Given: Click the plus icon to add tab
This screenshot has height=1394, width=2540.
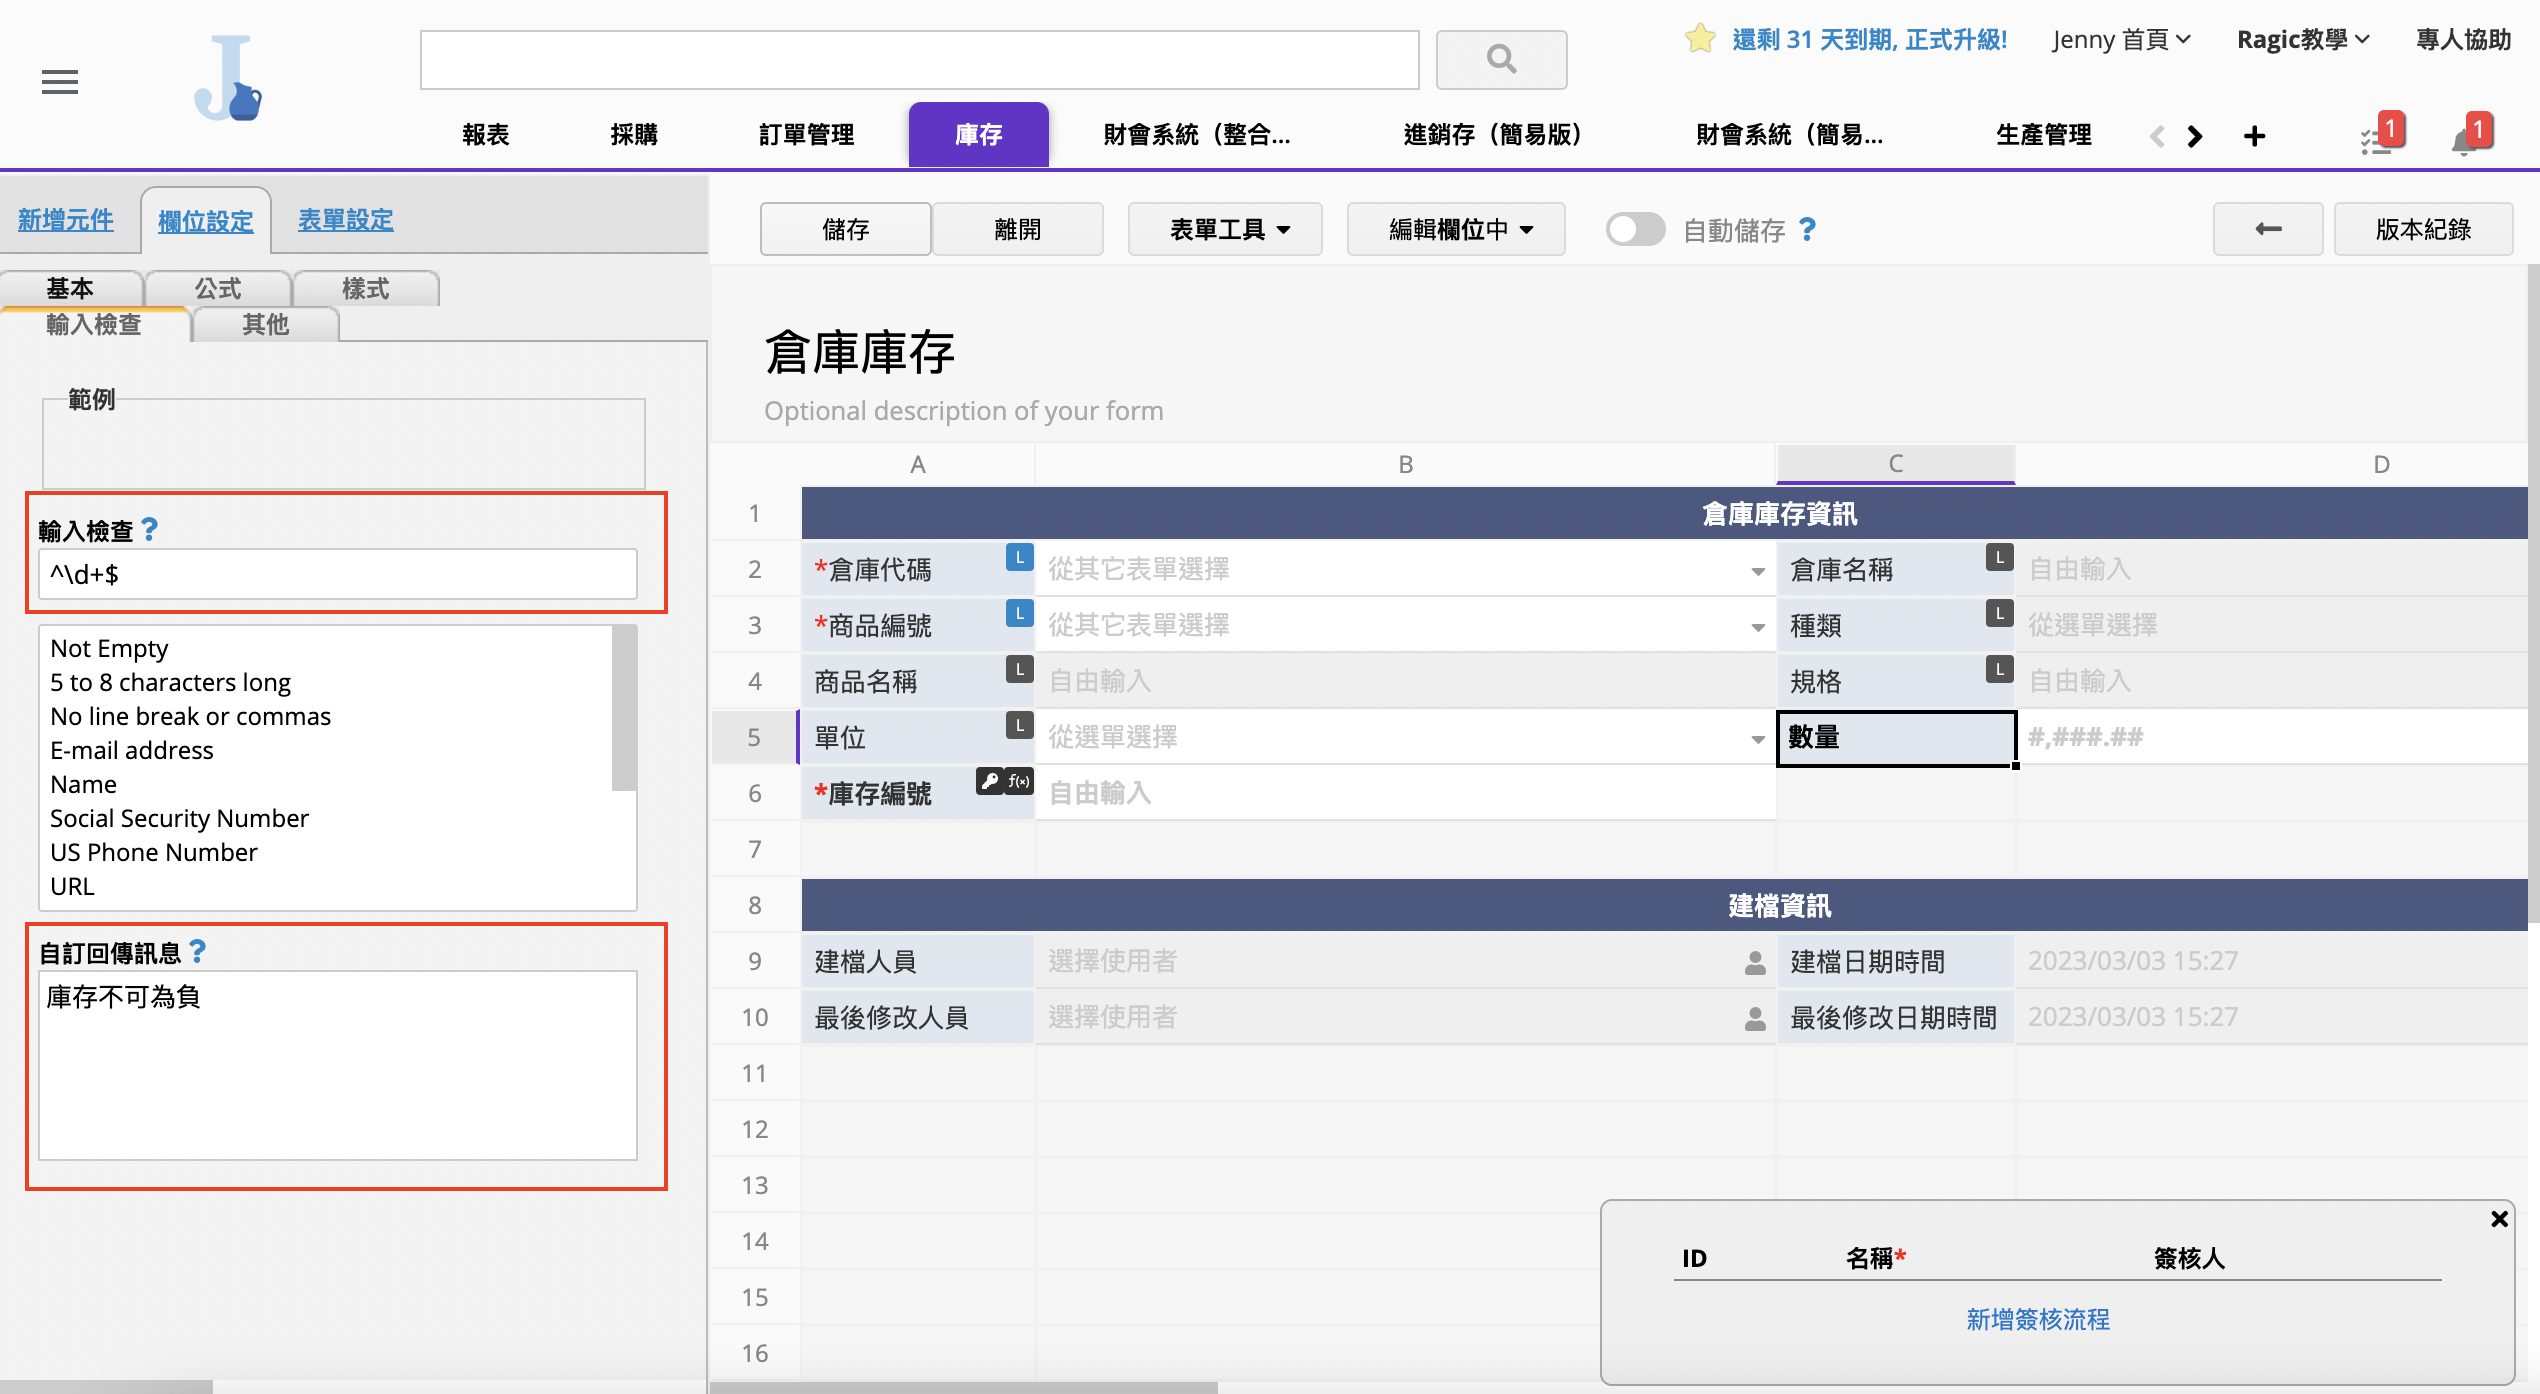Looking at the screenshot, I should 2254,136.
